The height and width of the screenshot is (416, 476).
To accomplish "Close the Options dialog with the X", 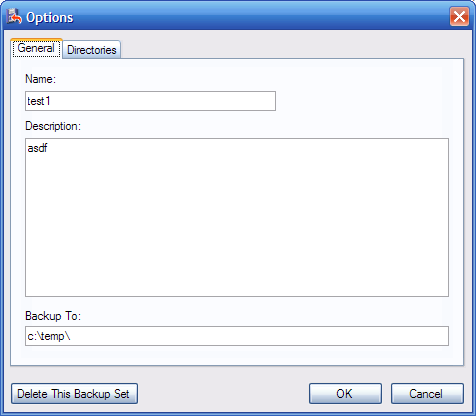I will tap(459, 16).
